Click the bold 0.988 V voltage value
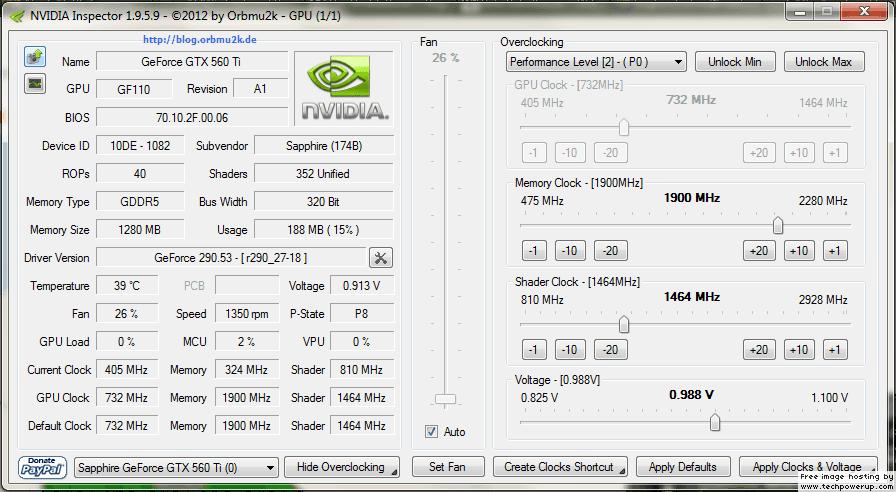Image resolution: width=896 pixels, height=492 pixels. click(692, 395)
